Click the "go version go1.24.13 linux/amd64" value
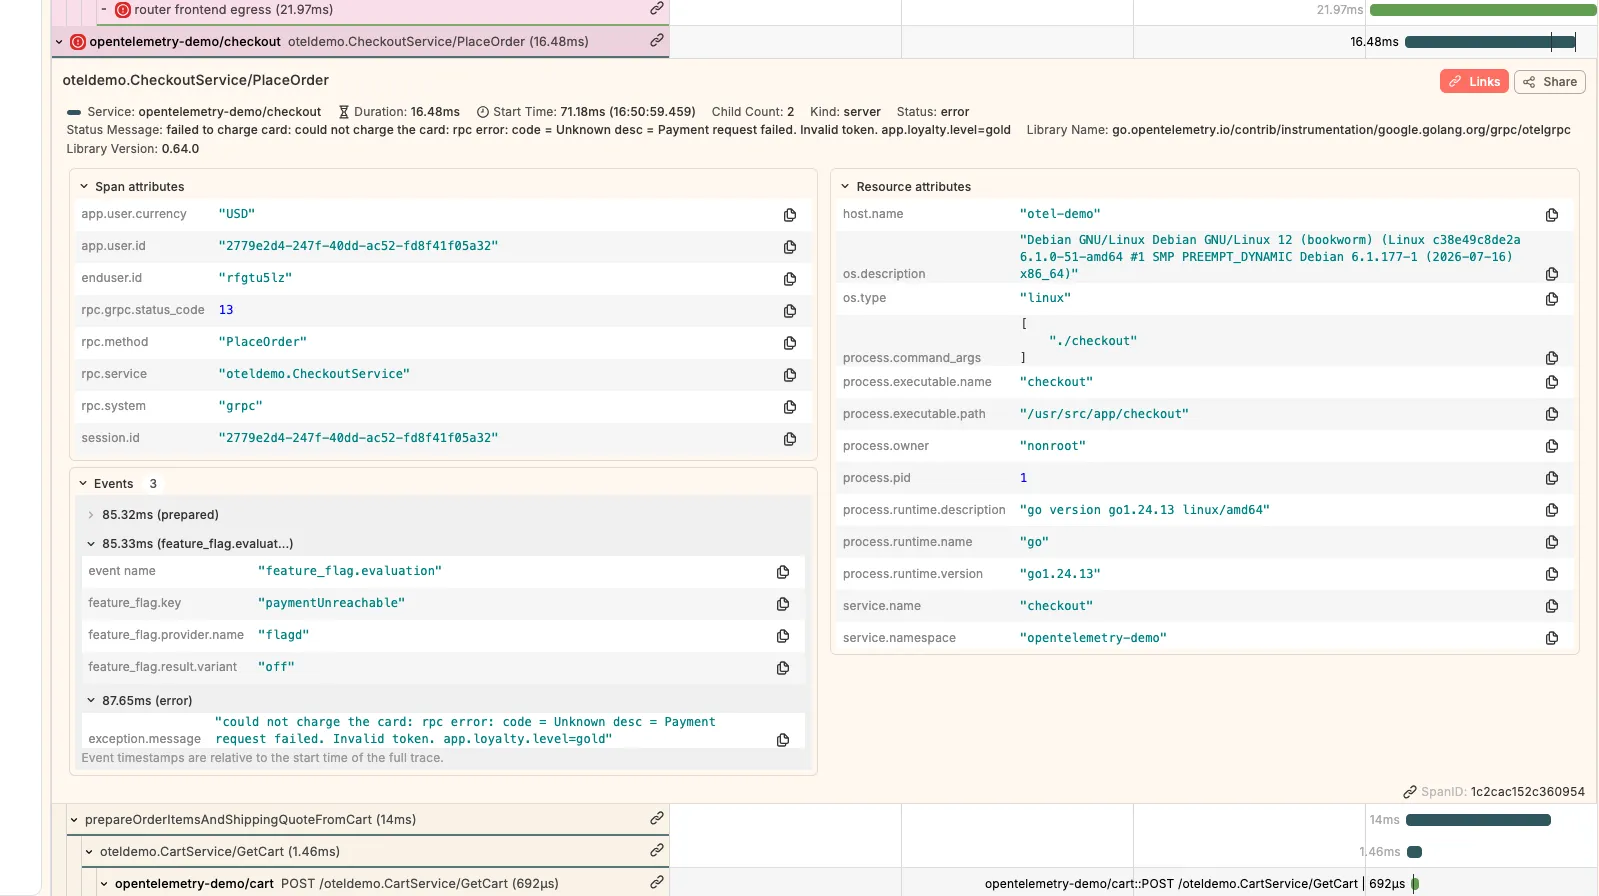The height and width of the screenshot is (896, 1599). [x=1144, y=510]
